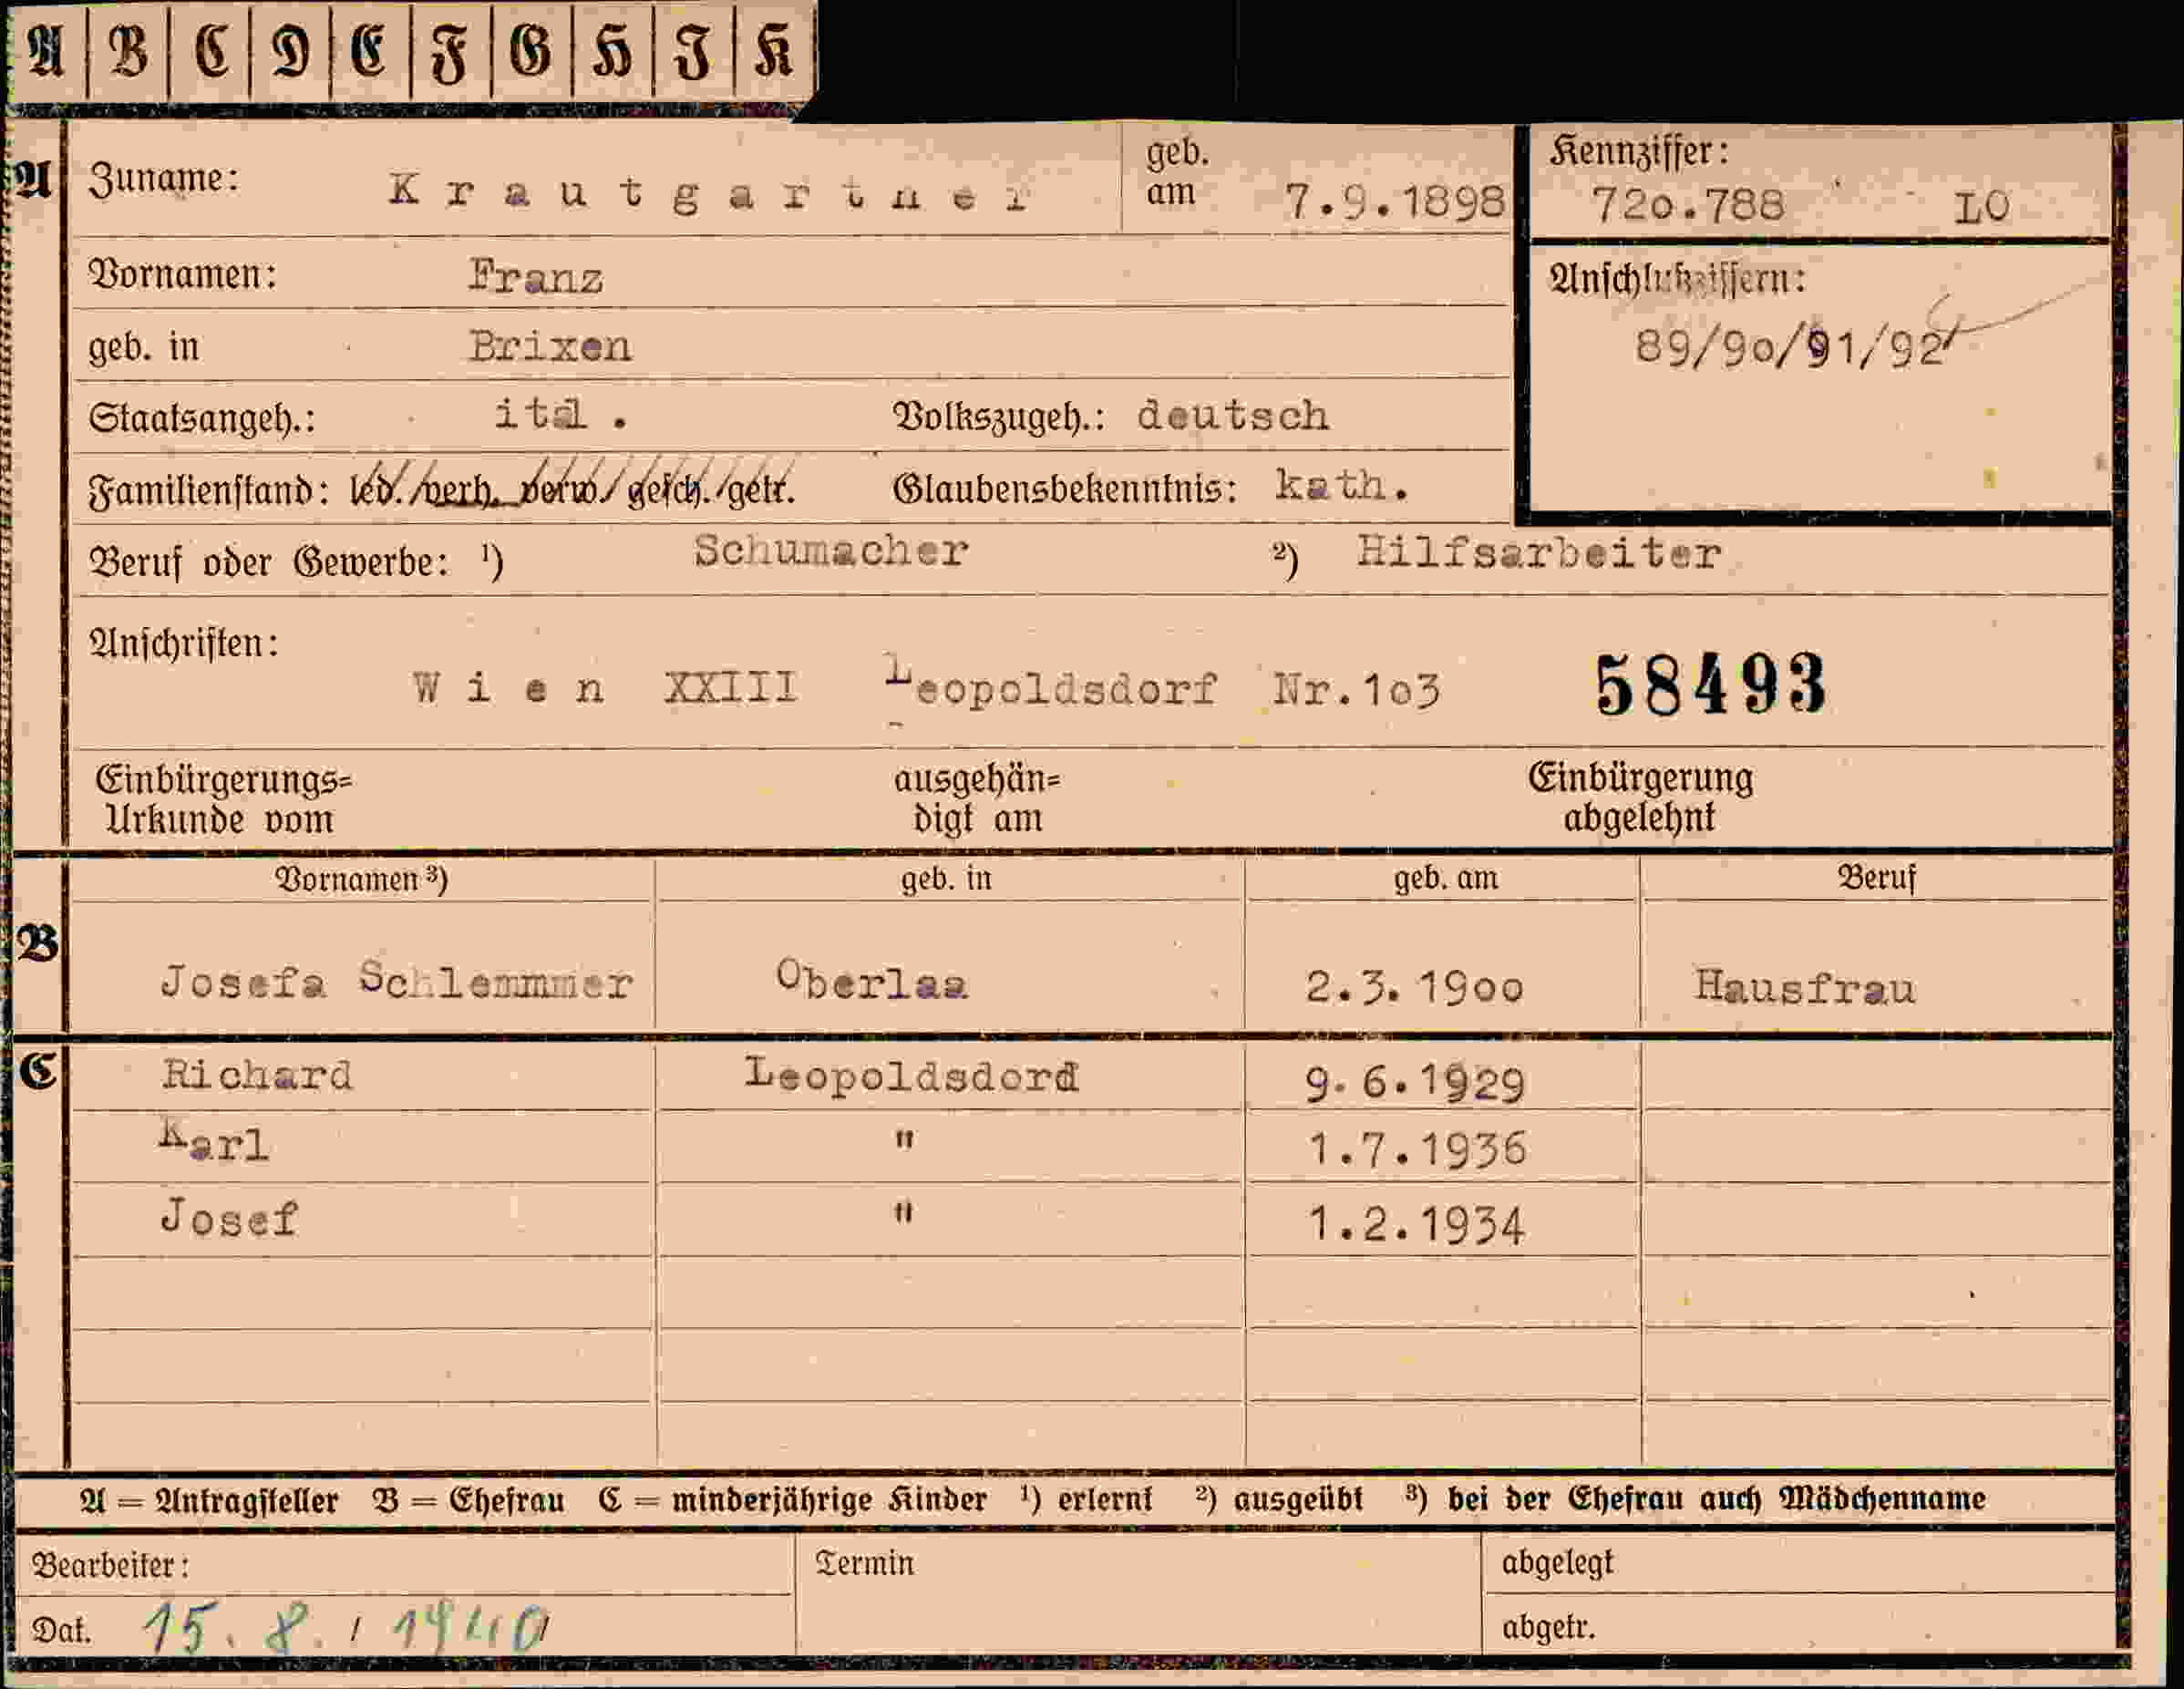Click the practiced occupation "Hilfsarbeiter"
Screen dimensions: 2184x1689
click(1538, 554)
